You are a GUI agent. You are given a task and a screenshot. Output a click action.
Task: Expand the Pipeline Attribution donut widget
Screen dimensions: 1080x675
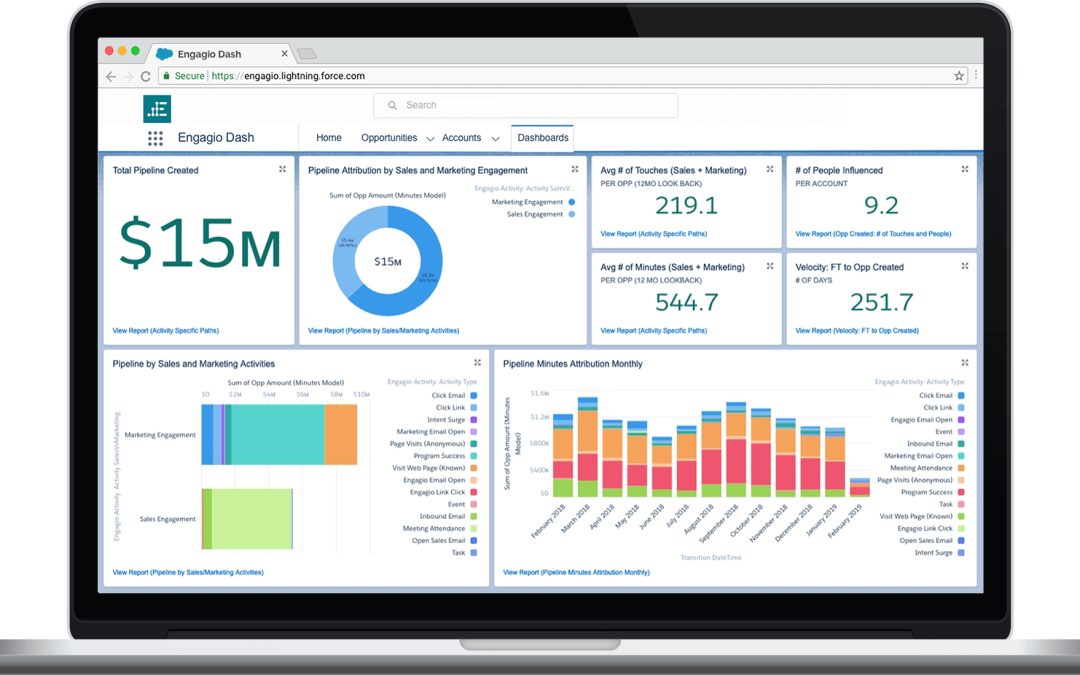(x=575, y=169)
